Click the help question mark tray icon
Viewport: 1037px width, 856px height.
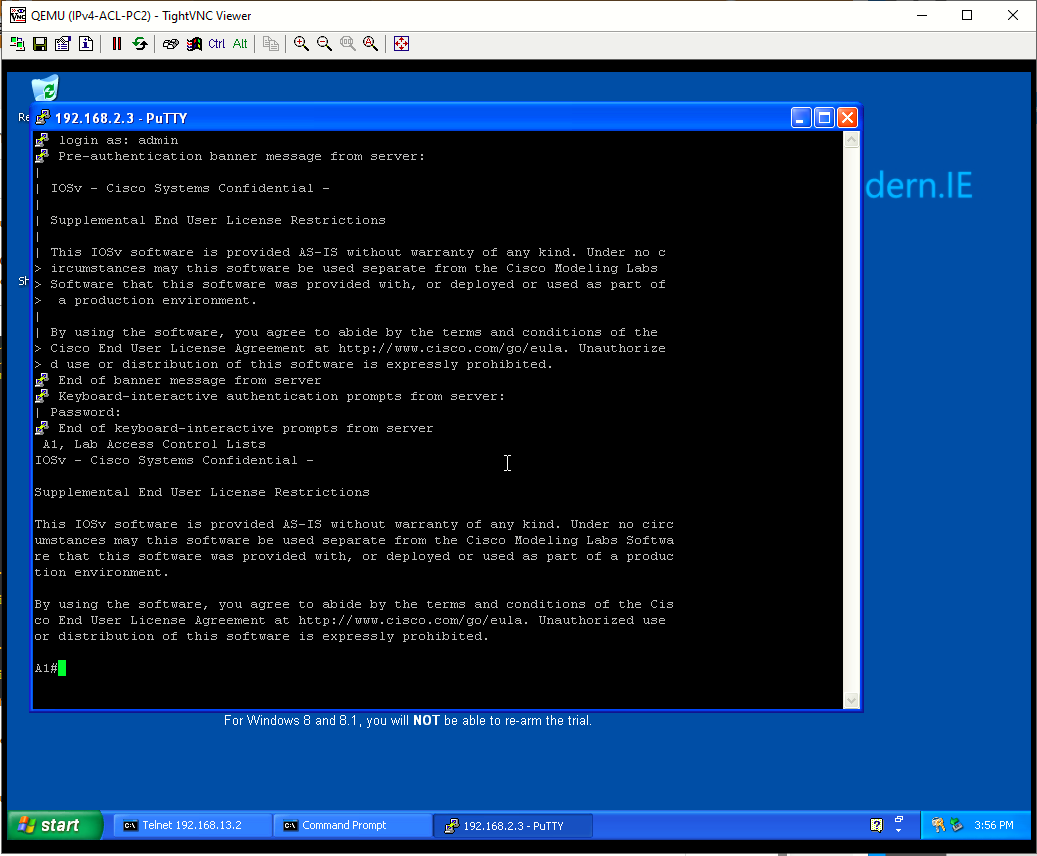[x=876, y=825]
